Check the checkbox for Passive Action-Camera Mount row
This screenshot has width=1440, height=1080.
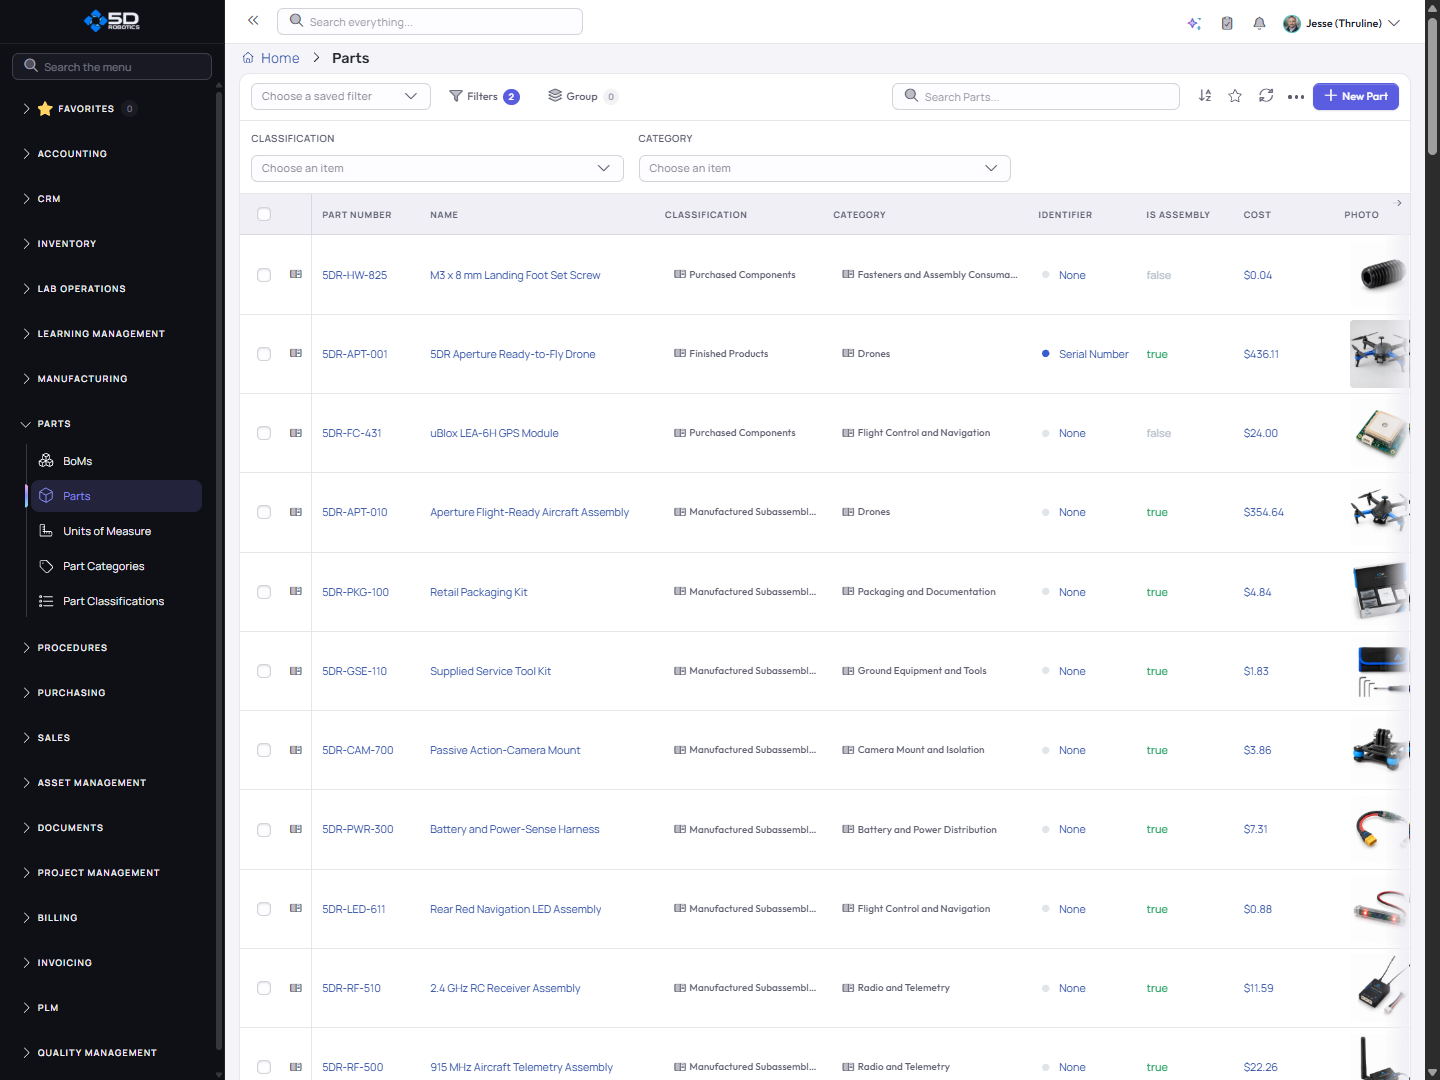(264, 750)
